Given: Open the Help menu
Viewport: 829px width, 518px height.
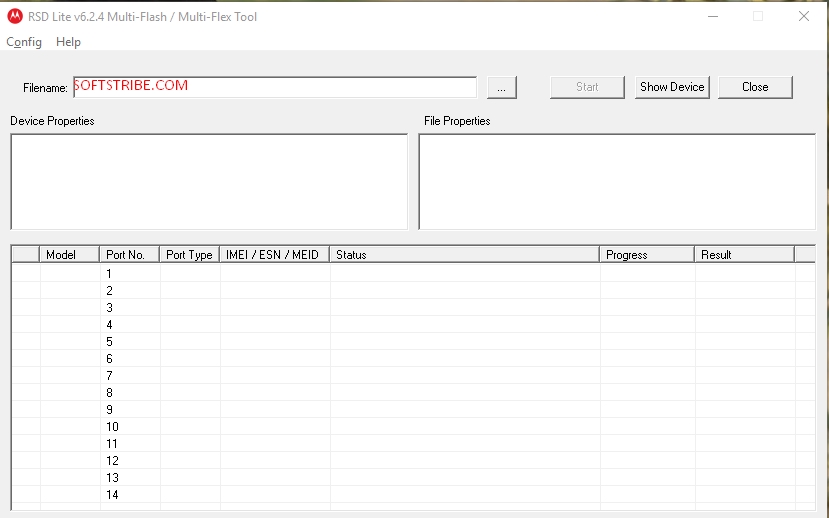Looking at the screenshot, I should point(68,42).
